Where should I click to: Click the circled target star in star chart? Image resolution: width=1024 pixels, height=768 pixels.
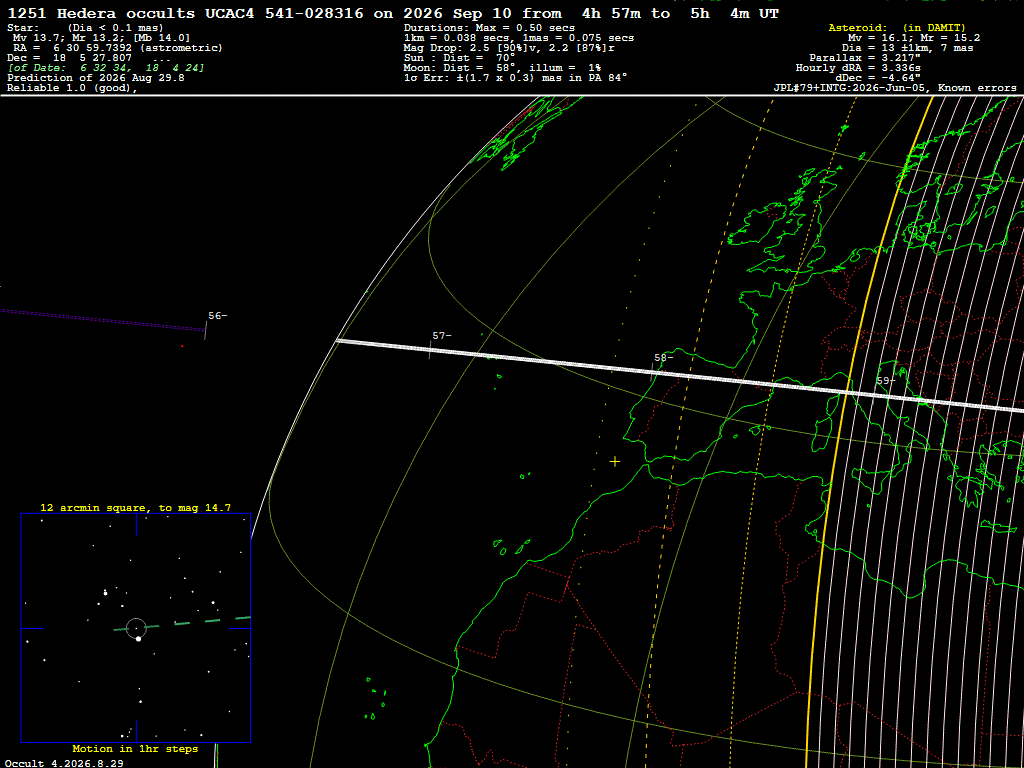[x=136, y=628]
